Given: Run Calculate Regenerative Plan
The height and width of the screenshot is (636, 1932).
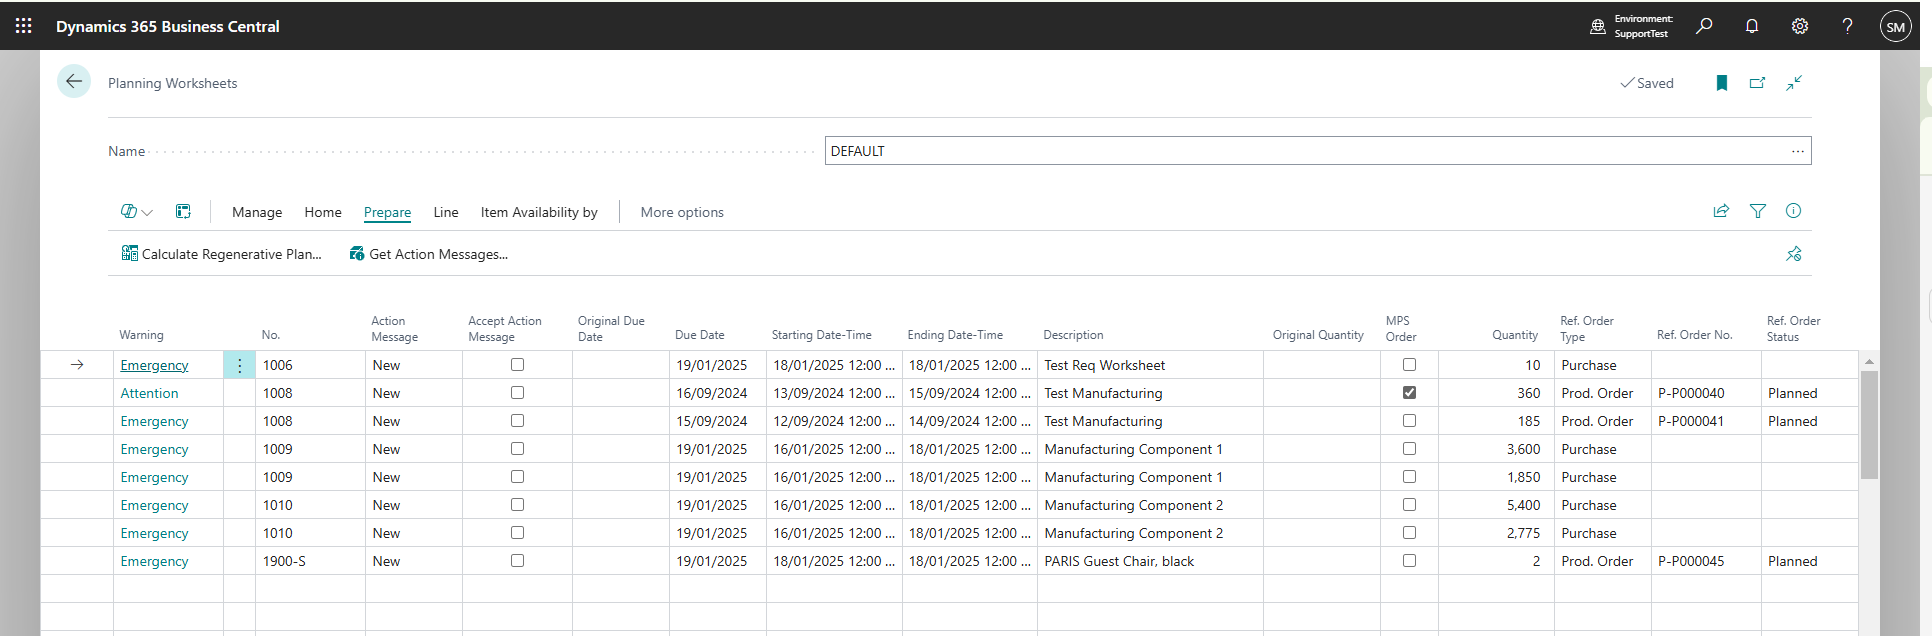Looking at the screenshot, I should [221, 254].
